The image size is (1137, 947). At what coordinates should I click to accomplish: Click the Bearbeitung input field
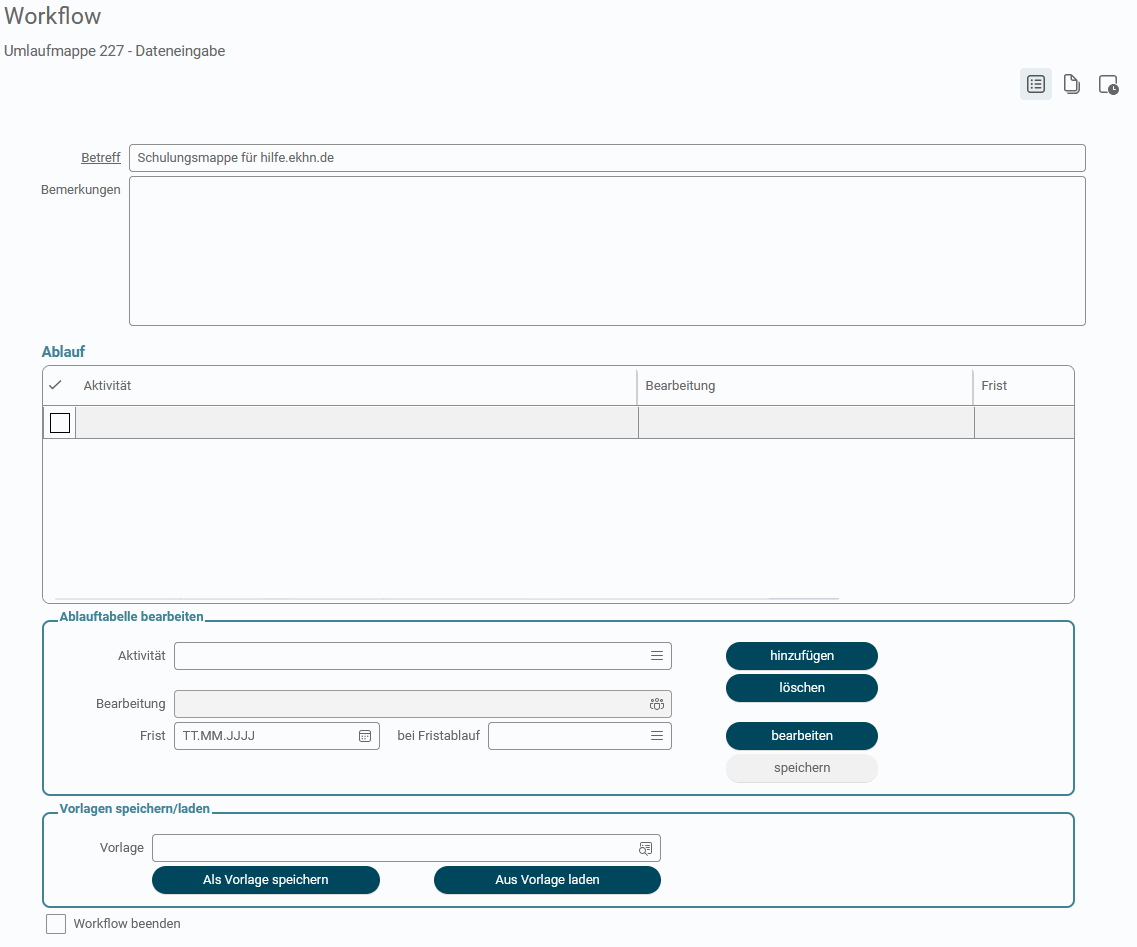423,704
